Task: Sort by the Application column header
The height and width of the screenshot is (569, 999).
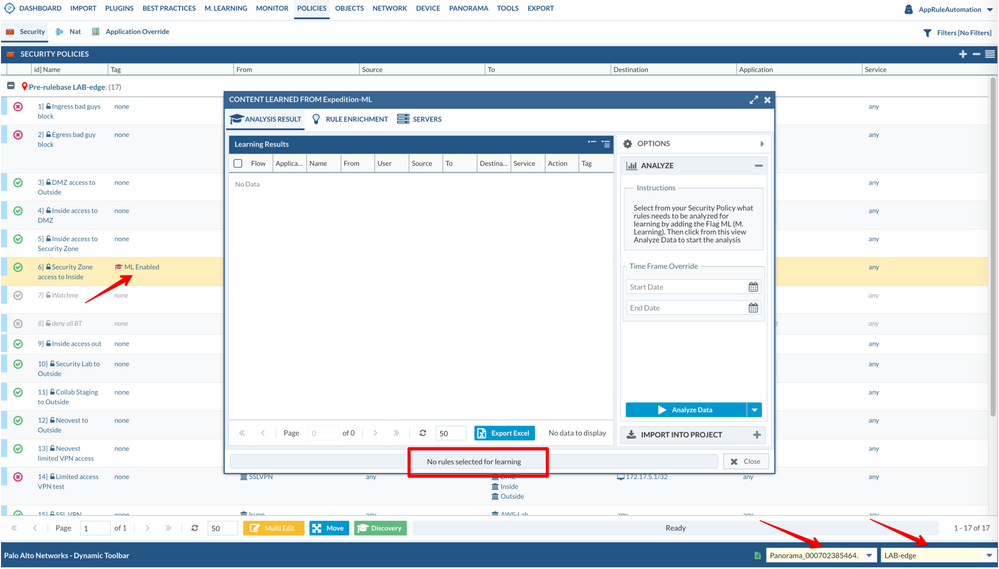Action: tap(756, 69)
